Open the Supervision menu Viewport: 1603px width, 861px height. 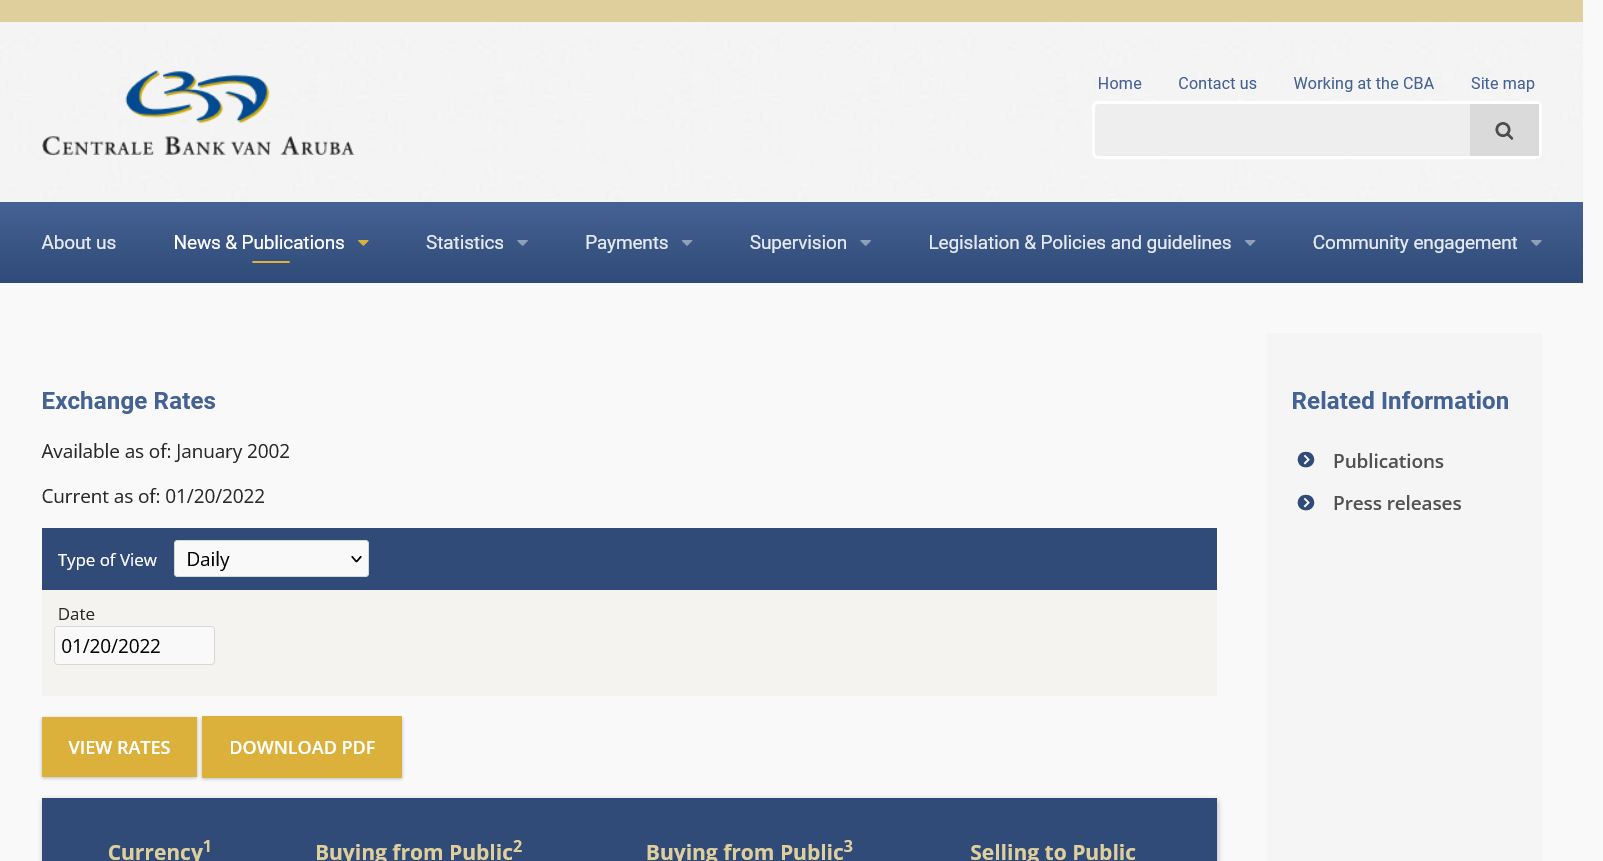(809, 243)
